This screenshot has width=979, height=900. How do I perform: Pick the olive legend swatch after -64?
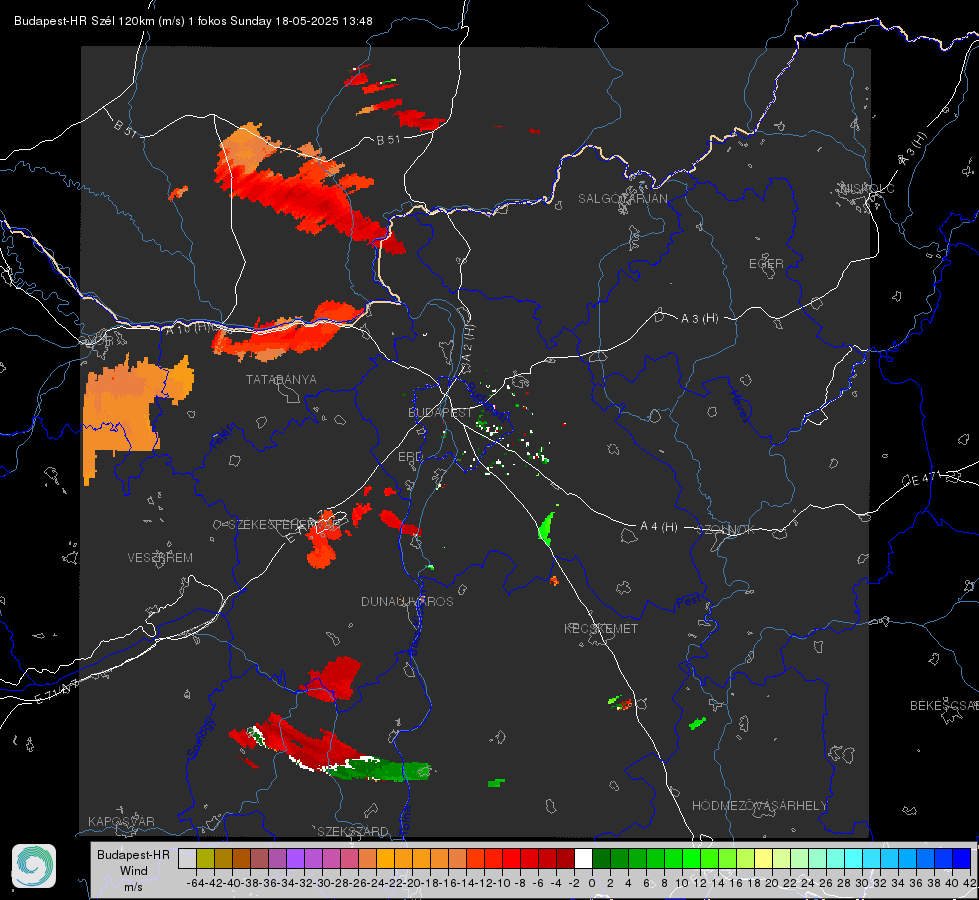coord(205,859)
